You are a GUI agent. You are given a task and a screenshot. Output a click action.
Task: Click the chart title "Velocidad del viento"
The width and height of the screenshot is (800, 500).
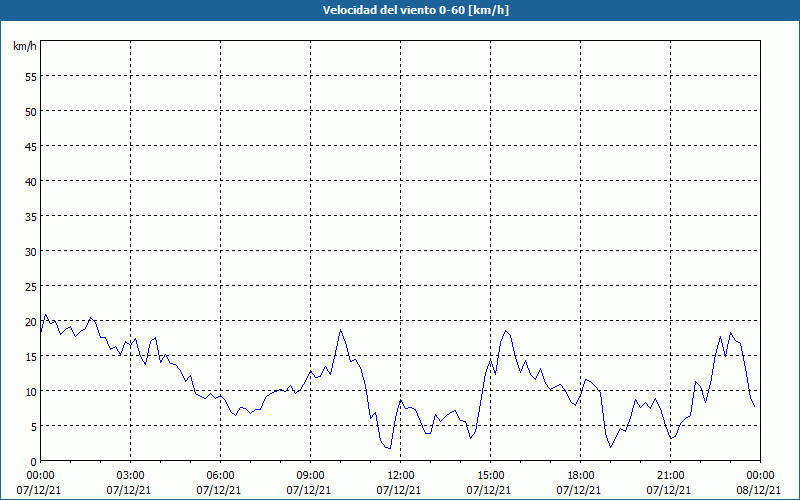(400, 11)
